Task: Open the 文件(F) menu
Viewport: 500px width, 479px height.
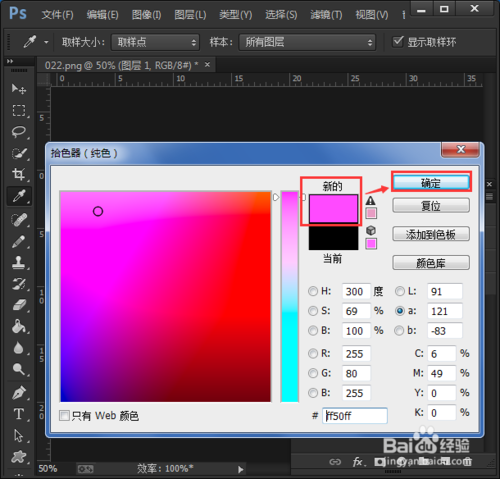Action: click(57, 15)
